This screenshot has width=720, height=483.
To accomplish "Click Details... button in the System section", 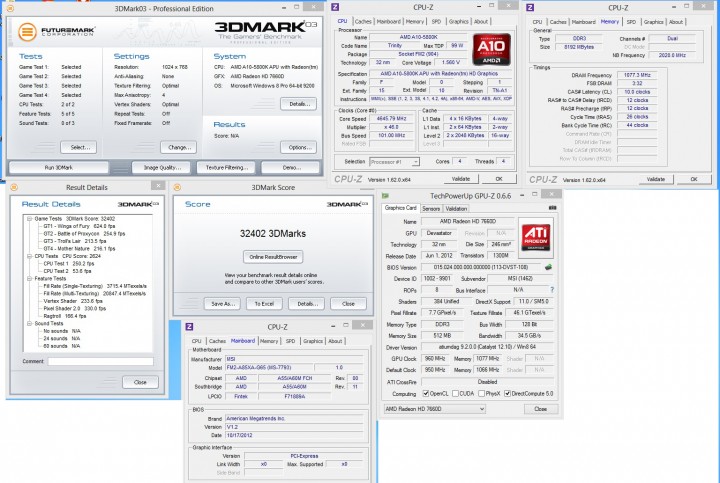I will click(298, 104).
